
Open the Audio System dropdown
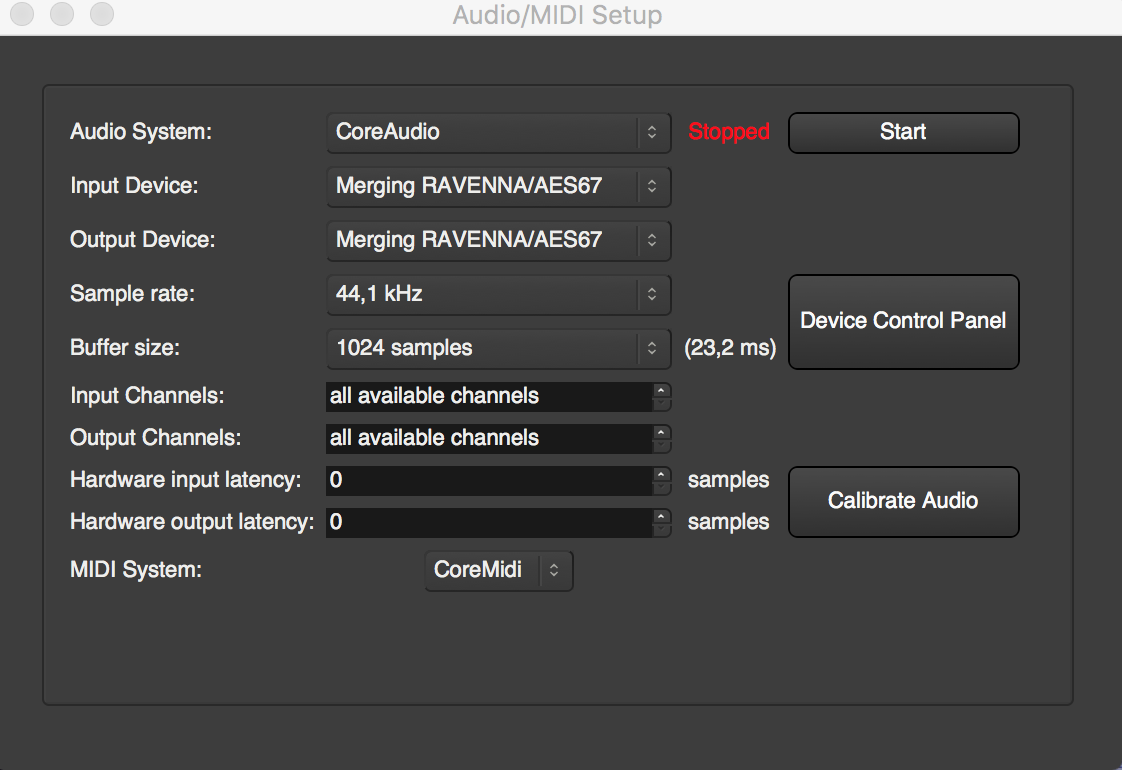coord(498,132)
